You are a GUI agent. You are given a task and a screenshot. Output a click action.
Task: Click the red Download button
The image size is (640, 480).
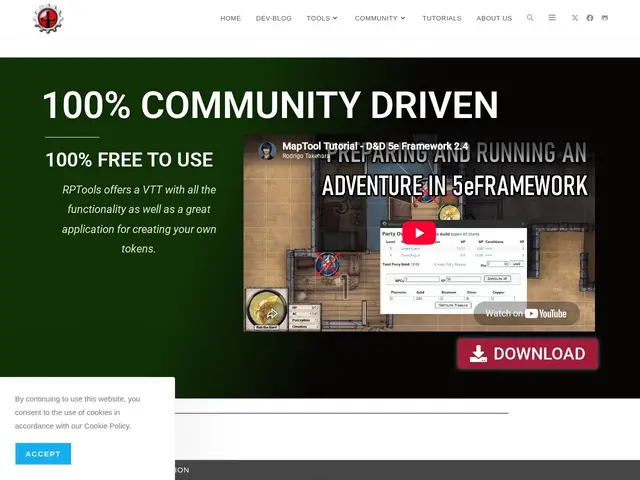(x=528, y=354)
